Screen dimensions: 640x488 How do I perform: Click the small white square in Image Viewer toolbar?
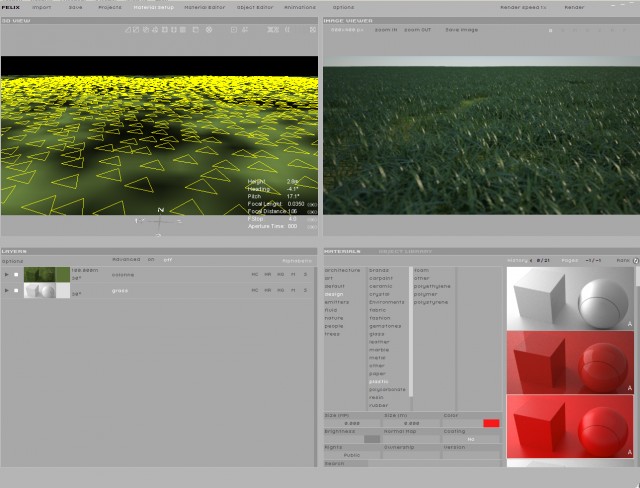(x=550, y=31)
